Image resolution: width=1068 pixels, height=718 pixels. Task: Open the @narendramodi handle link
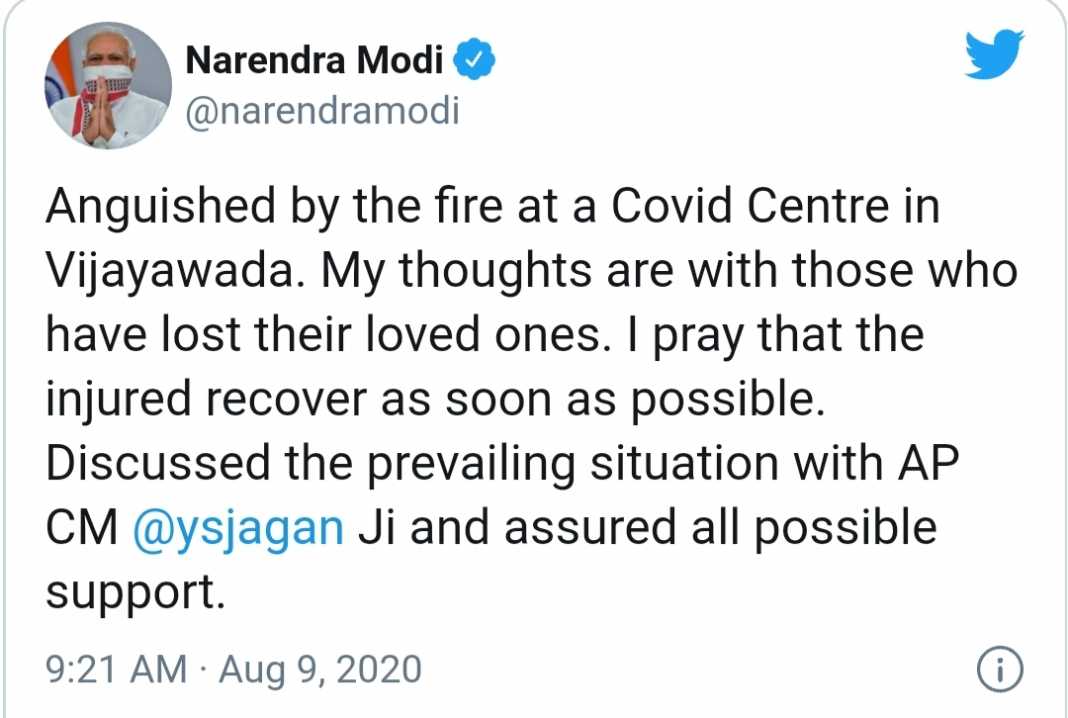pyautogui.click(x=322, y=110)
